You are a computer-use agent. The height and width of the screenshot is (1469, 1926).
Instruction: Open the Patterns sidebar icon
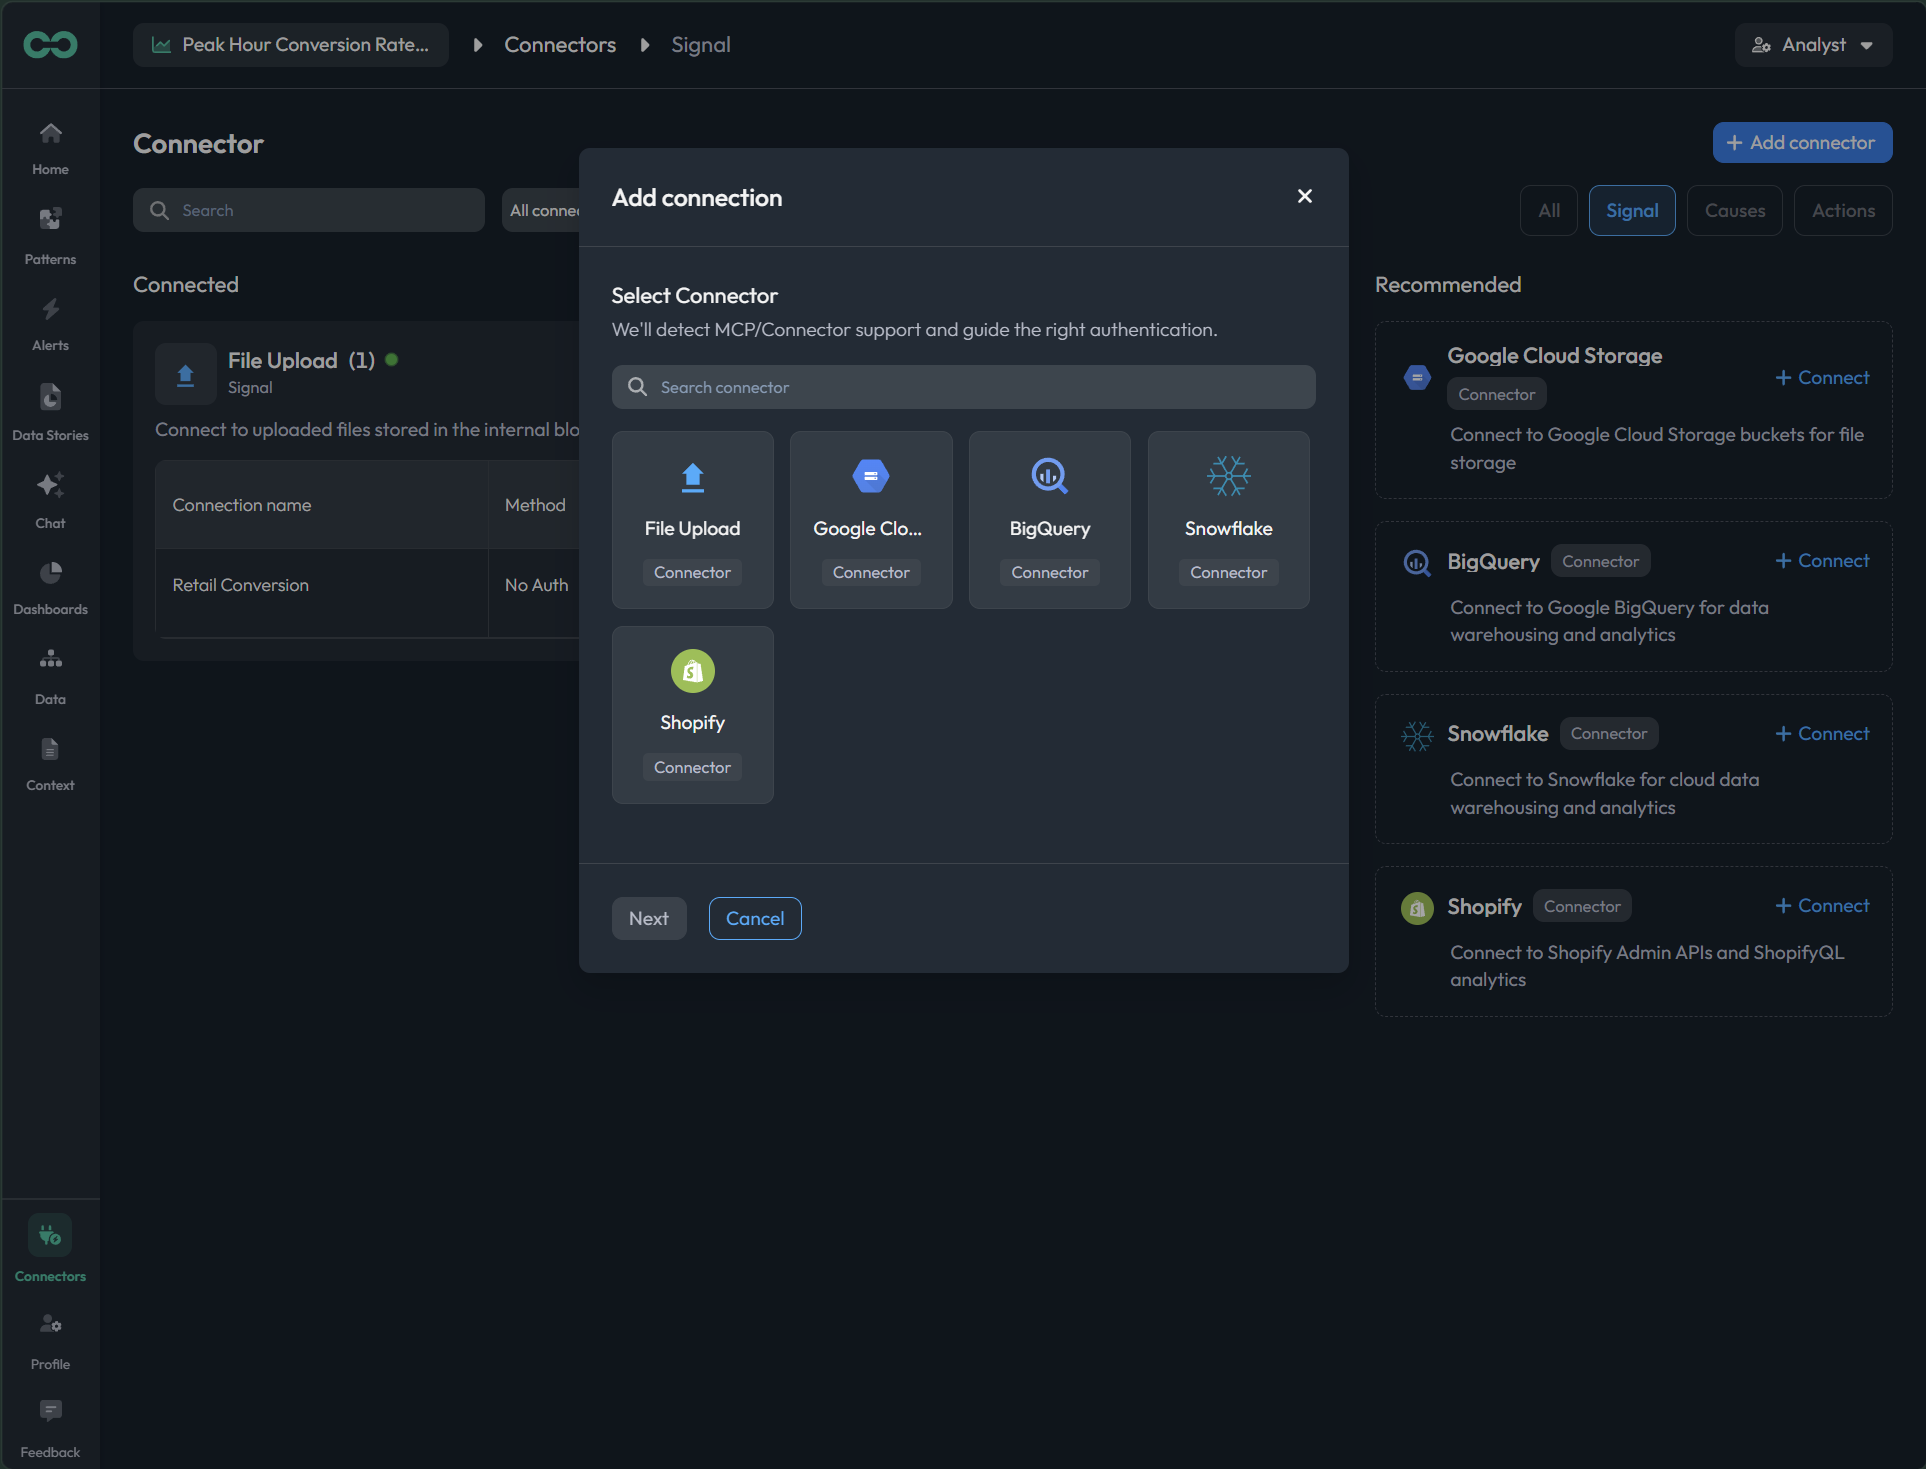[50, 236]
